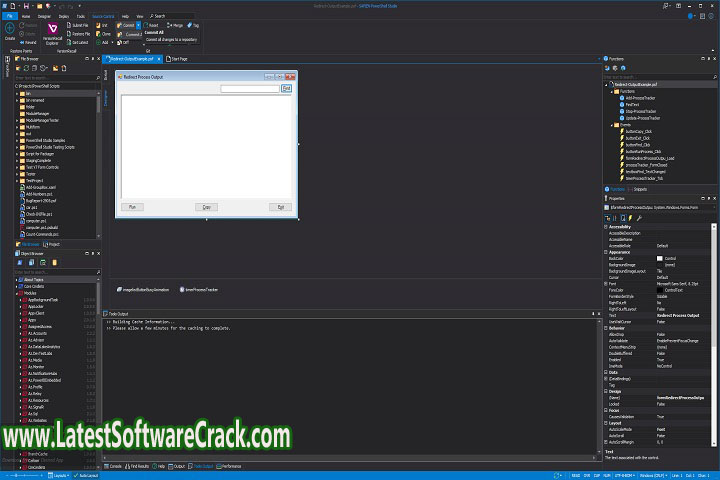Collapse the Events folder in Functions panel
This screenshot has width=720, height=480.
click(612, 125)
